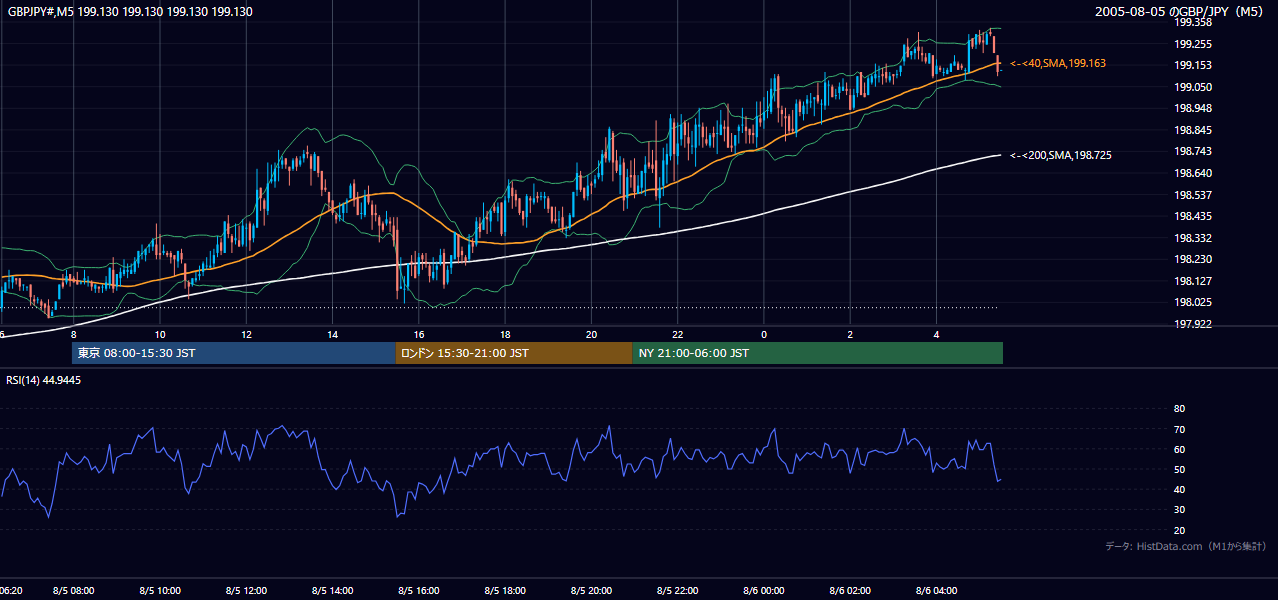Click the 8/6 00:00 bottom time label
This screenshot has width=1278, height=600.
[763, 590]
